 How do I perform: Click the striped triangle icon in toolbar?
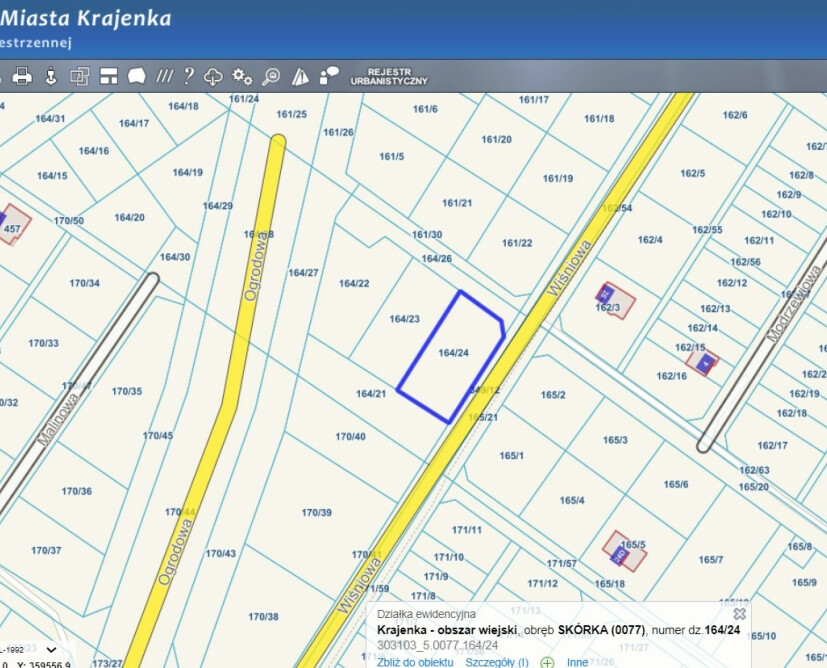point(300,76)
